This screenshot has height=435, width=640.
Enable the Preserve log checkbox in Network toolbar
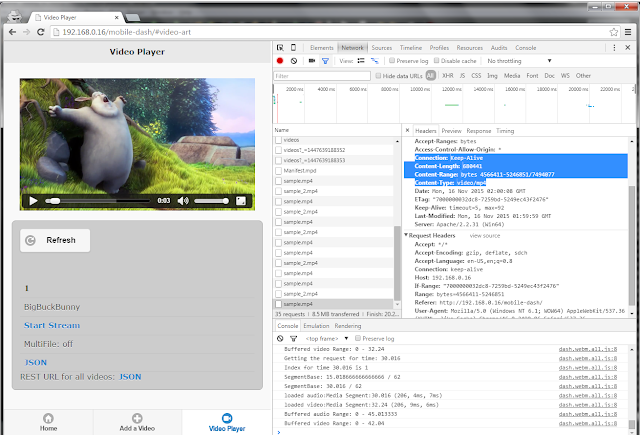[x=392, y=60]
